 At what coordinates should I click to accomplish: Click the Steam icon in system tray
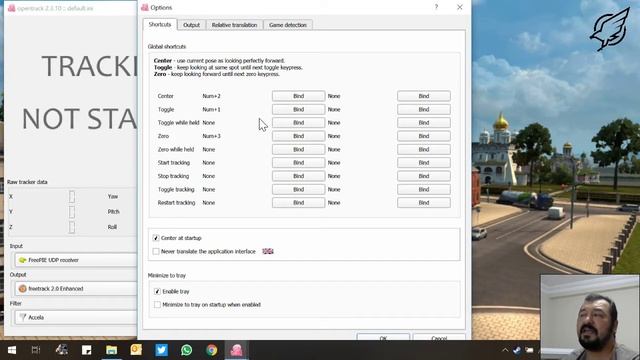(x=517, y=350)
